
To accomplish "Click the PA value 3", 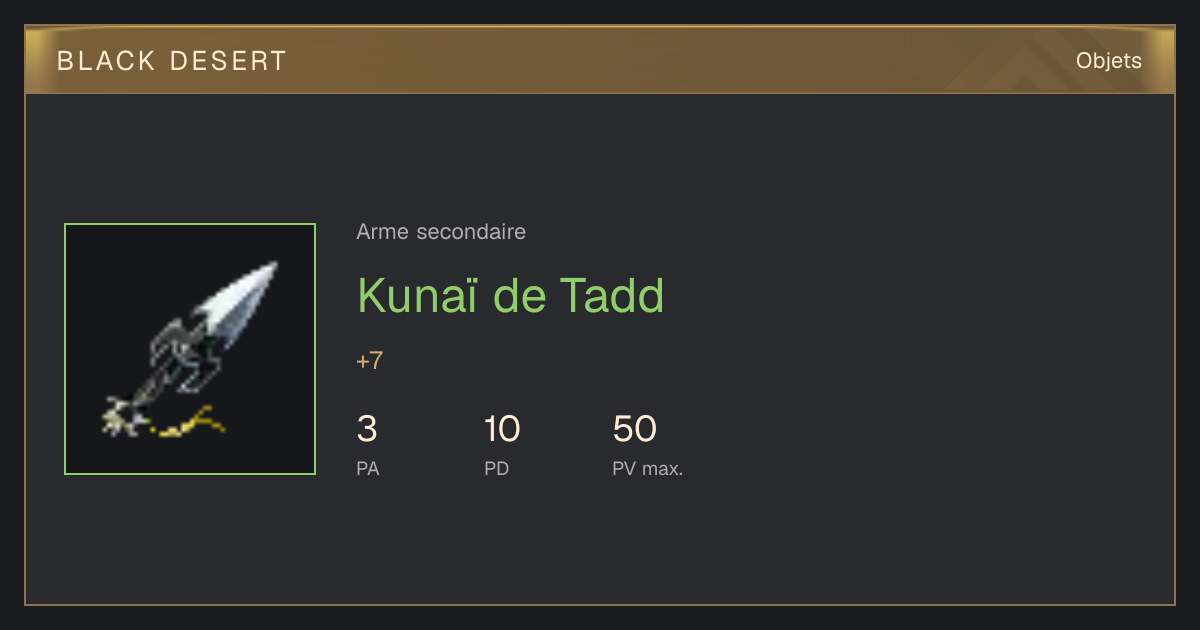I will 367,429.
